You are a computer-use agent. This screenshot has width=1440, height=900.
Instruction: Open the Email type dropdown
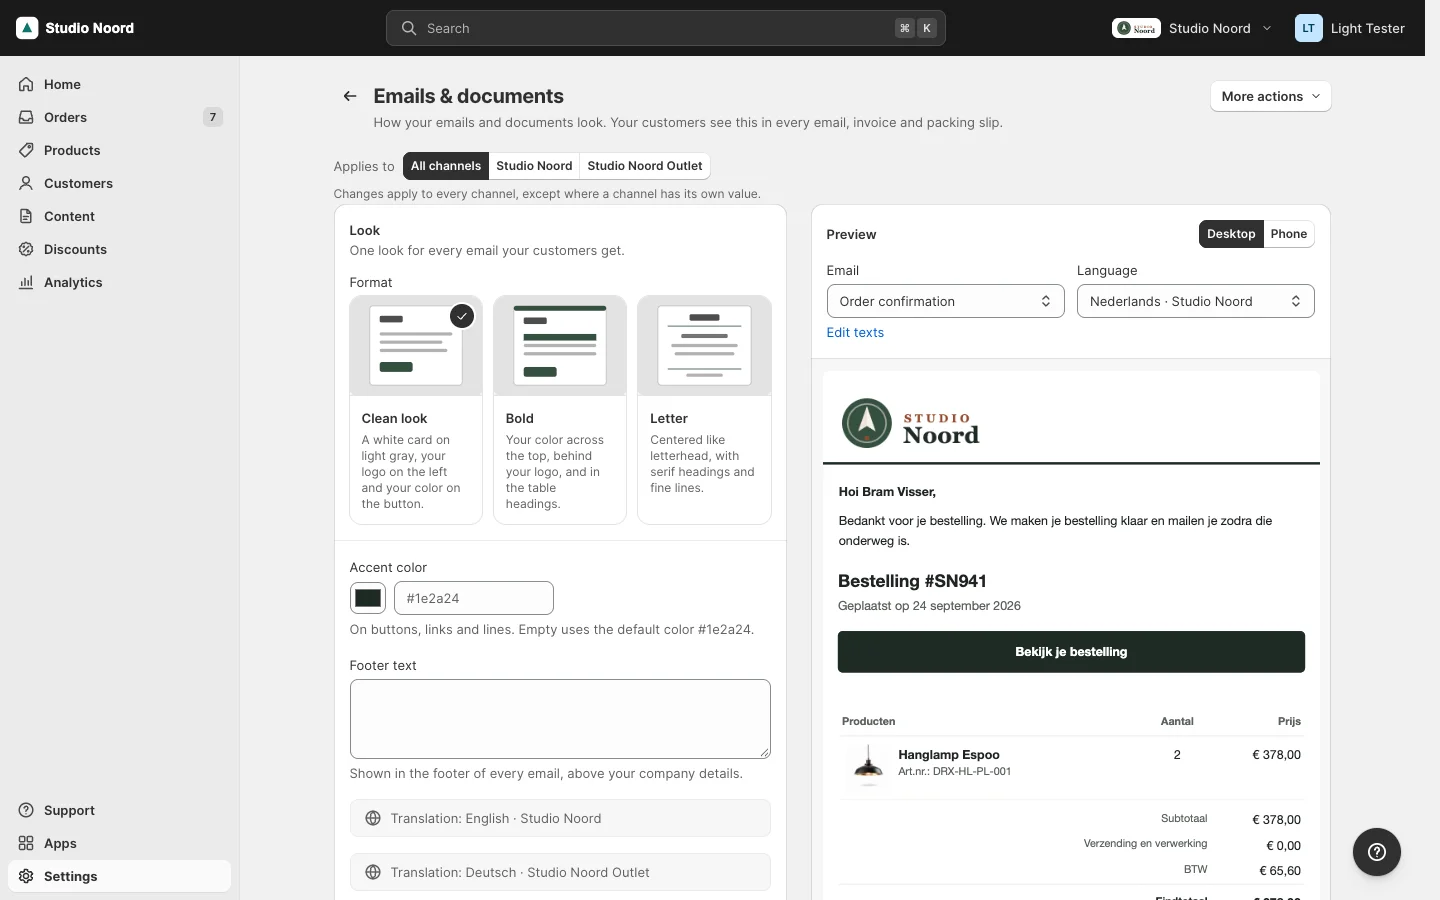click(x=945, y=301)
